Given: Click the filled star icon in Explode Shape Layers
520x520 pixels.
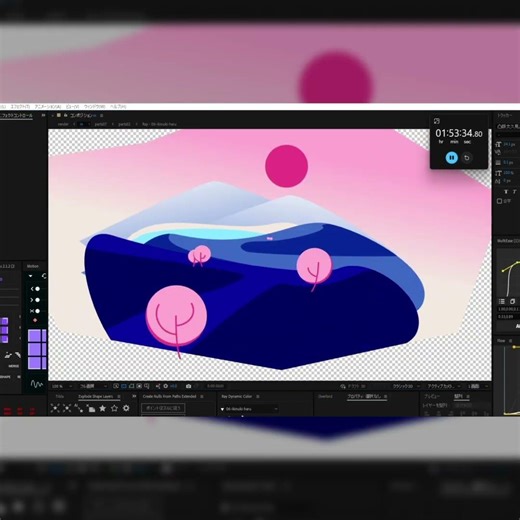Looking at the screenshot, I should [103, 408].
